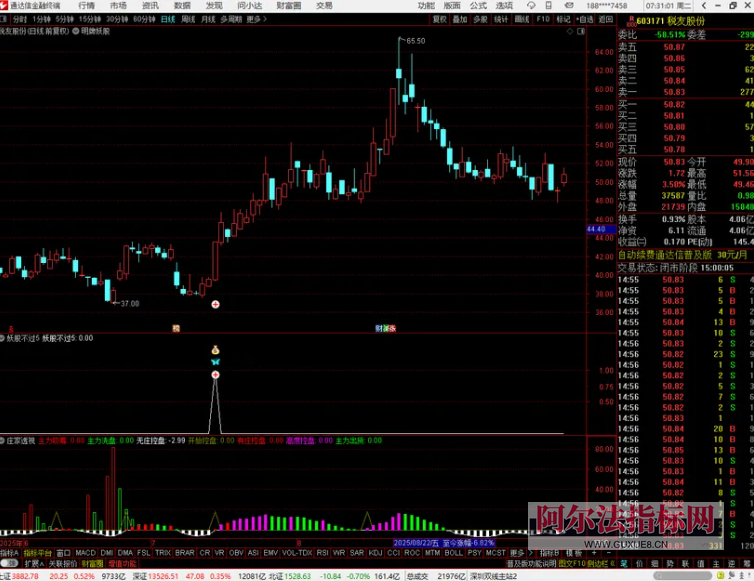
Task: Click the 44.40 price label on the price axis
Action: click(597, 229)
